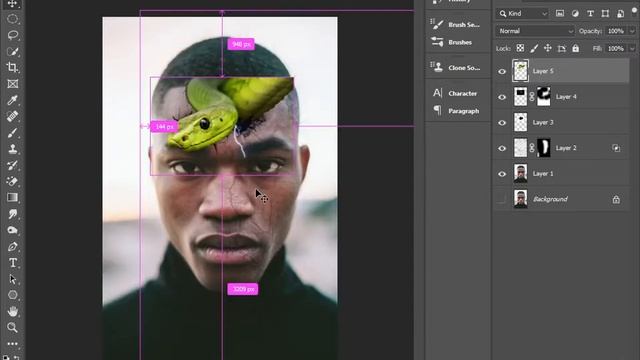Select Layer 3 by its name
This screenshot has width=640, height=360.
tap(543, 122)
